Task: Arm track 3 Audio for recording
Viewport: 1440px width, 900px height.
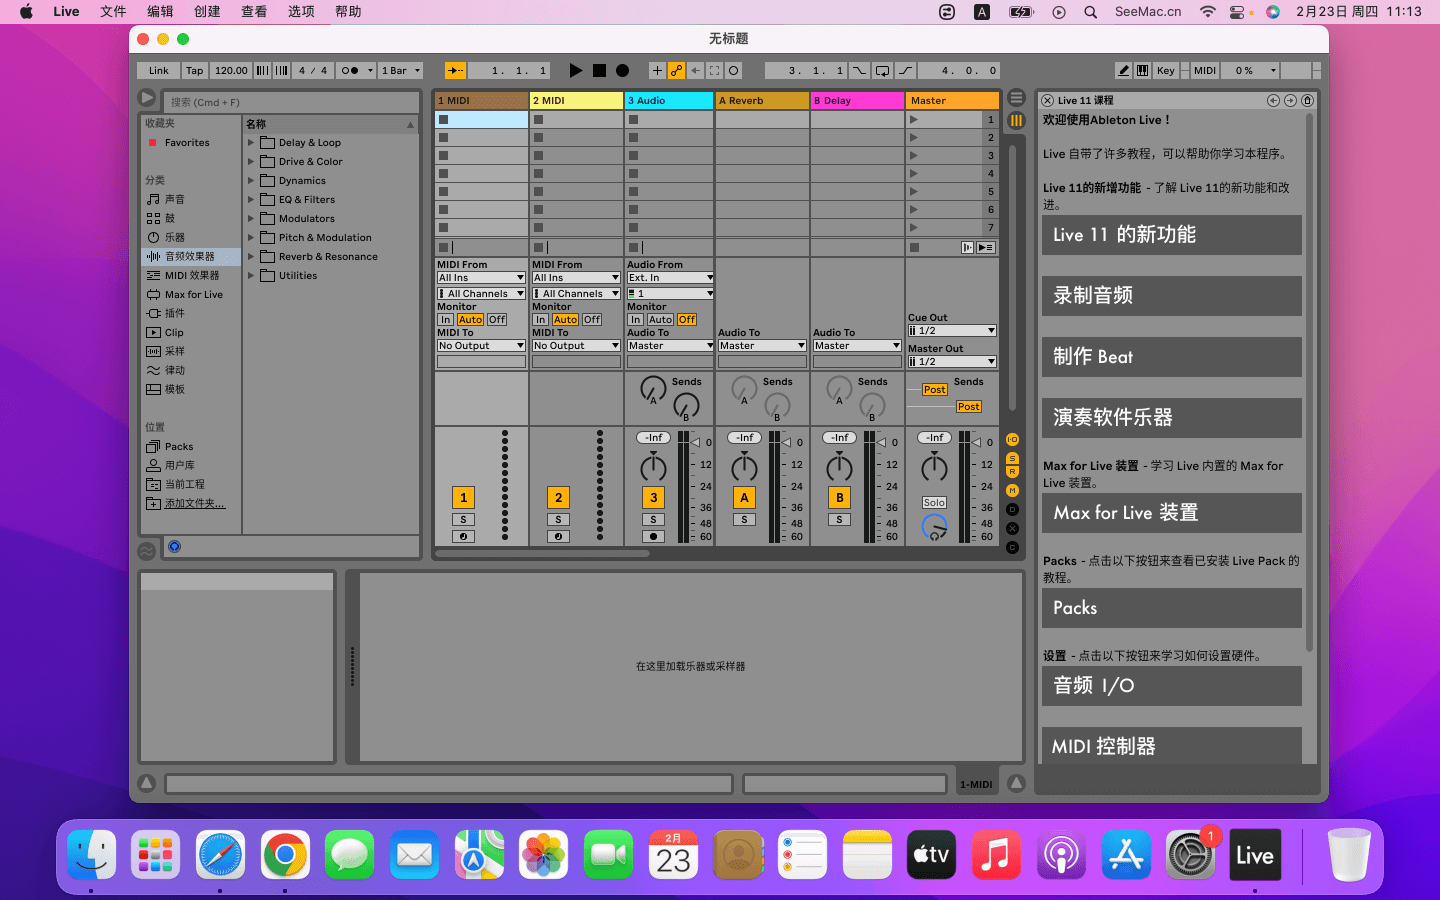Action: point(653,537)
